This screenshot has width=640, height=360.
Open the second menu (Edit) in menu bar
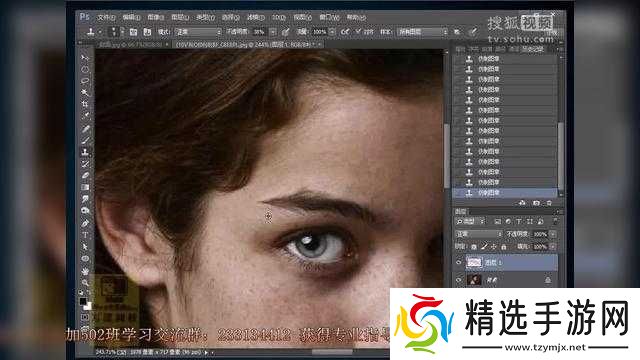(131, 17)
